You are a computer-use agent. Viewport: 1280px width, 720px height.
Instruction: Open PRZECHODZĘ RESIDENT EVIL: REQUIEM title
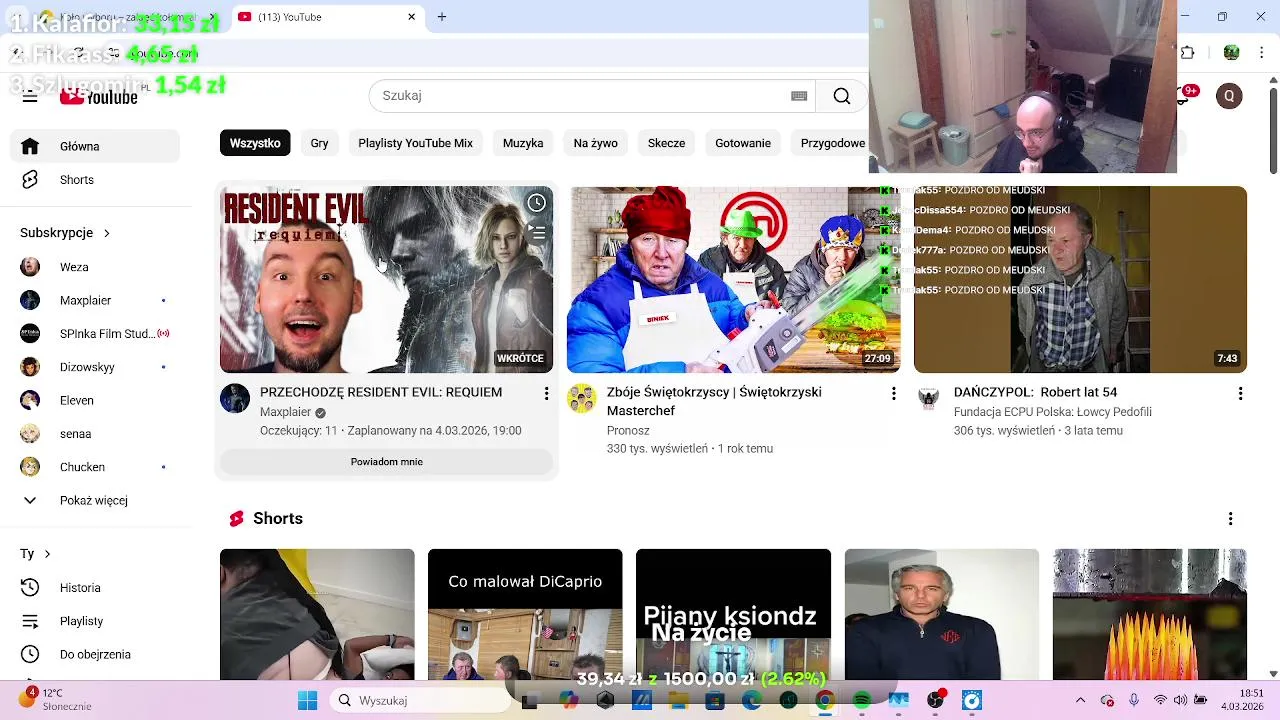pos(381,393)
